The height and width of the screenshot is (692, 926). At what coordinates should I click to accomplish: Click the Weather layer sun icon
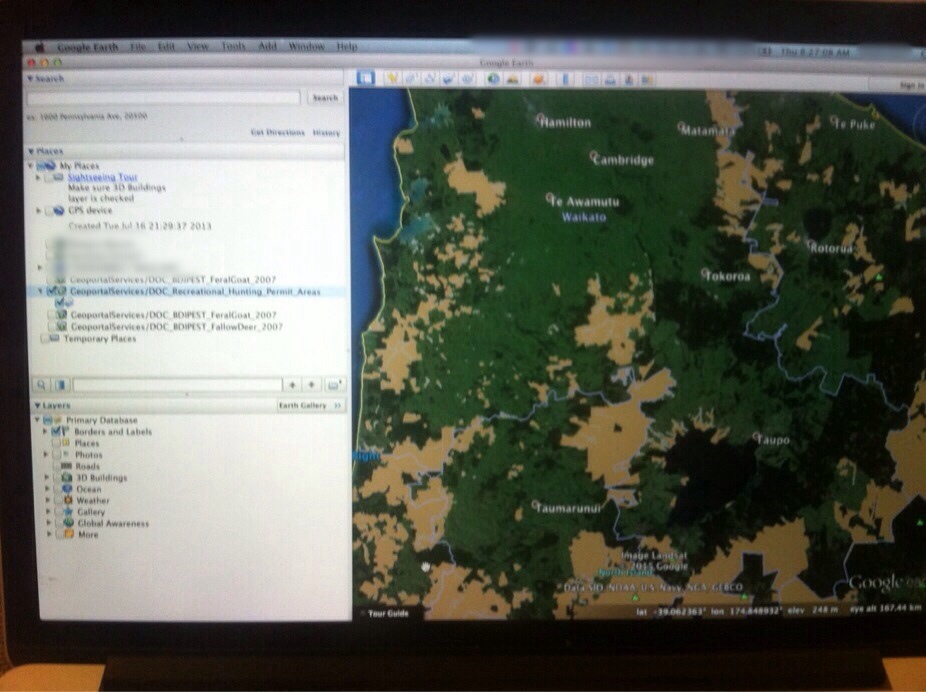tap(68, 500)
